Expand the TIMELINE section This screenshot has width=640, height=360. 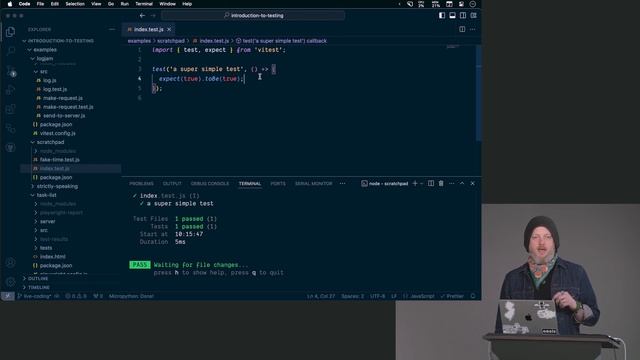tap(38, 287)
